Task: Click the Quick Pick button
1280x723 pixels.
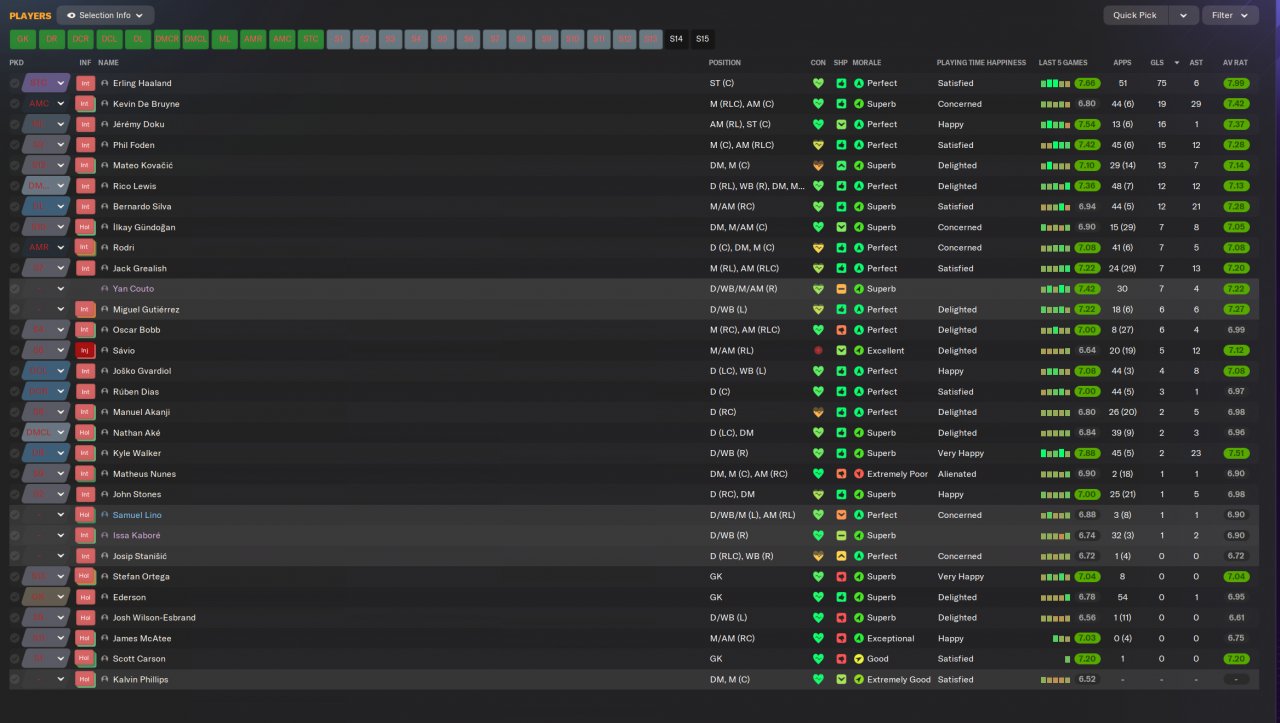Action: point(1135,15)
